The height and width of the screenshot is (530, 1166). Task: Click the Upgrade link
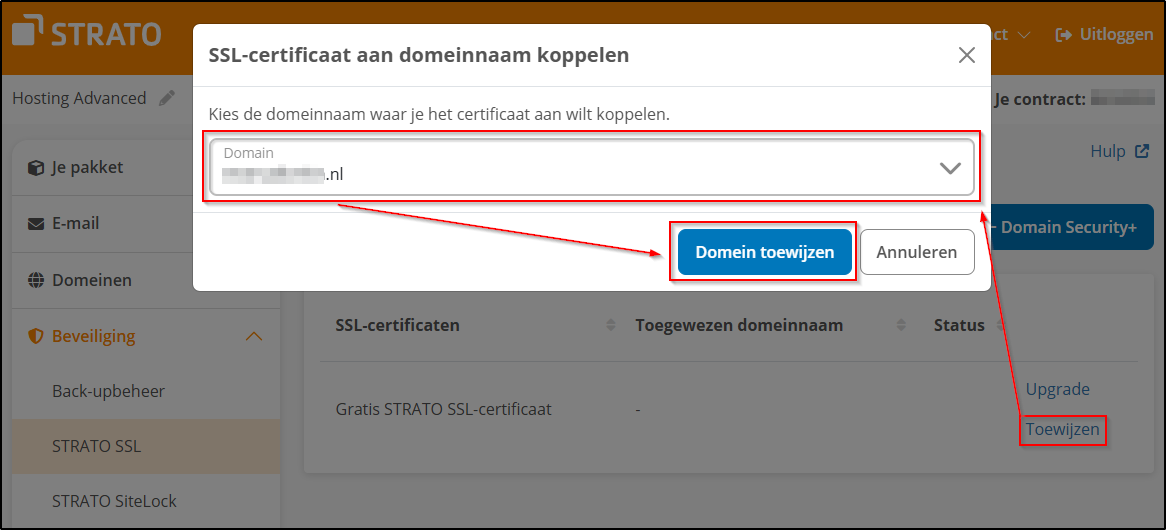[x=1057, y=390]
